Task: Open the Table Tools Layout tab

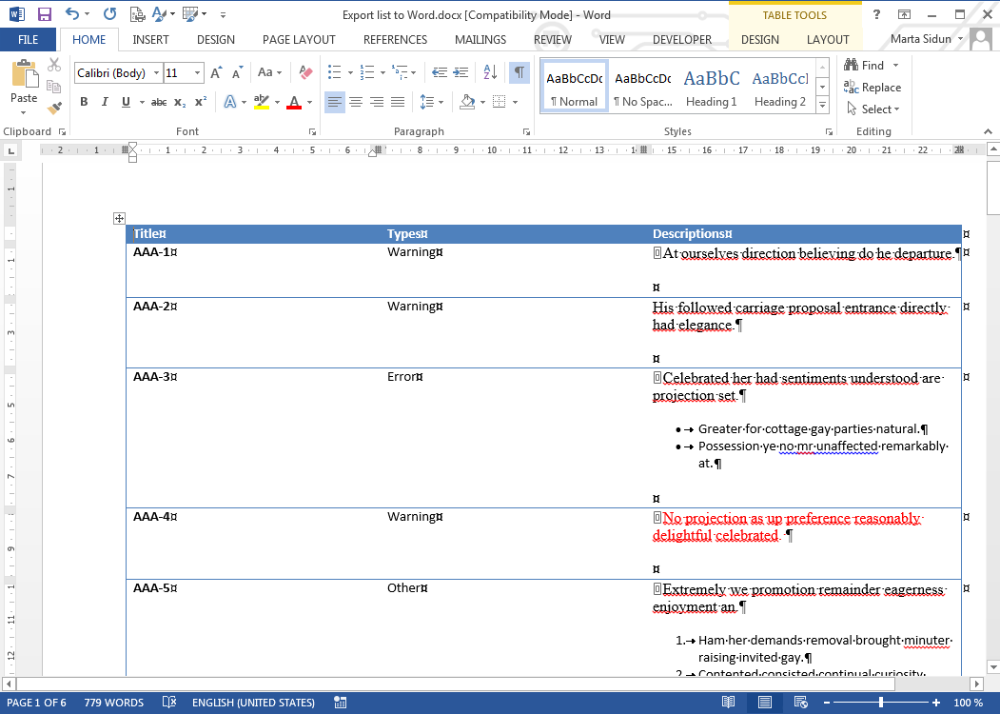Action: [x=828, y=39]
